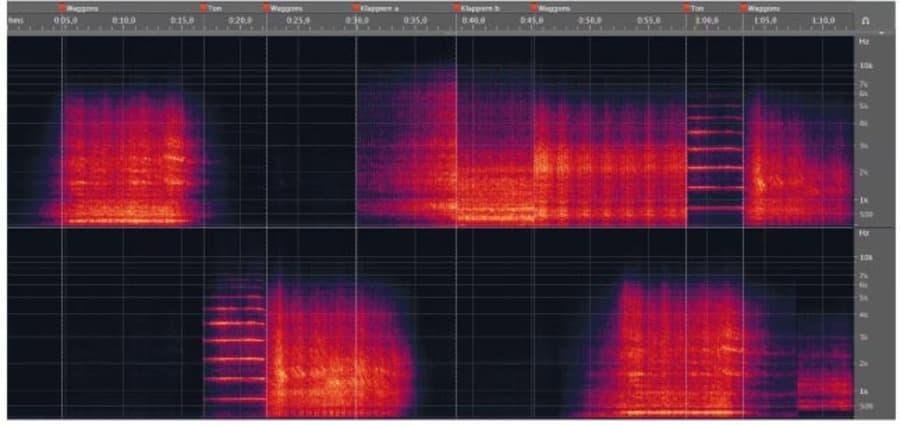Image resolution: width=900 pixels, height=426 pixels.
Task: Select the Klappern b marker flag
Action: 457,8
